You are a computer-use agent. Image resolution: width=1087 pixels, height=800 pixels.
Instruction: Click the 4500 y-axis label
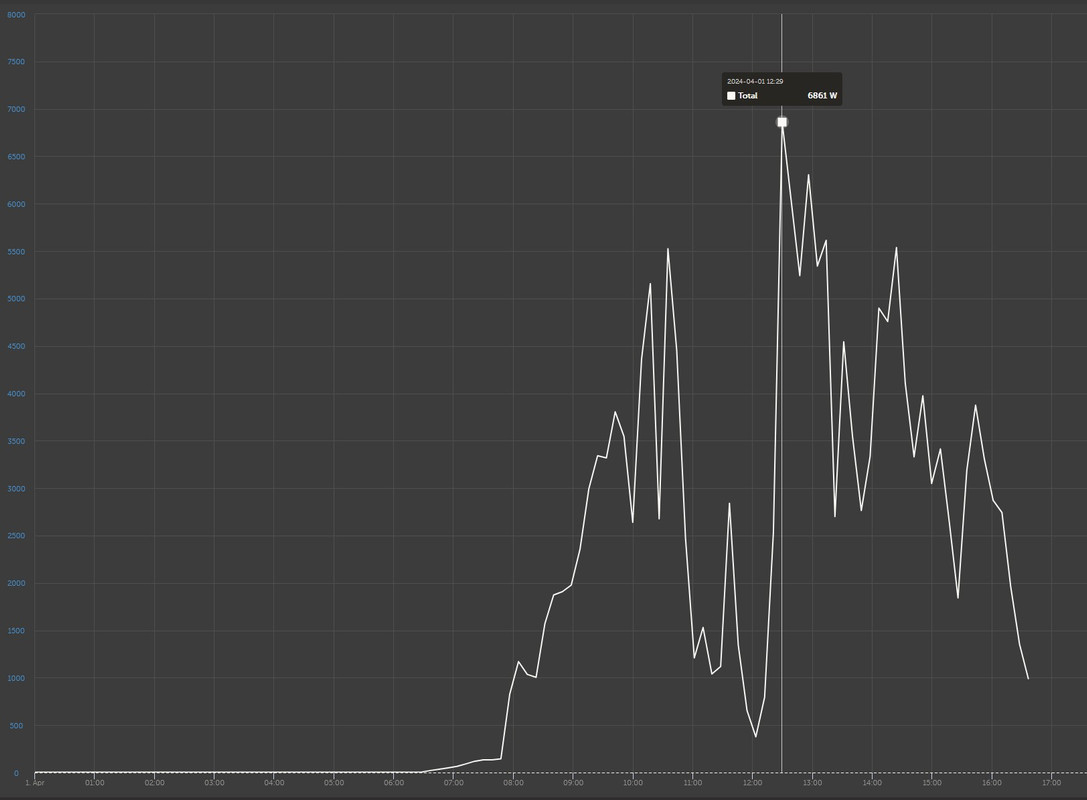16,347
